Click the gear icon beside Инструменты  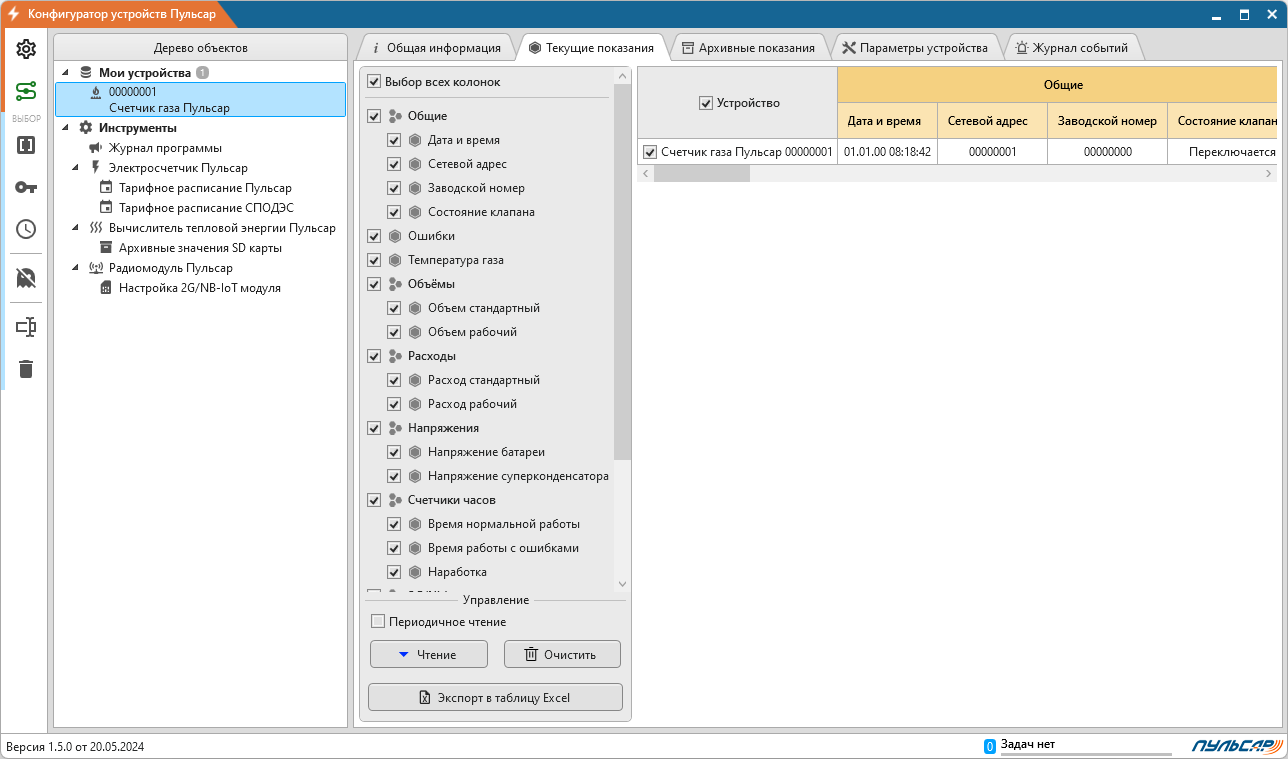pos(86,128)
